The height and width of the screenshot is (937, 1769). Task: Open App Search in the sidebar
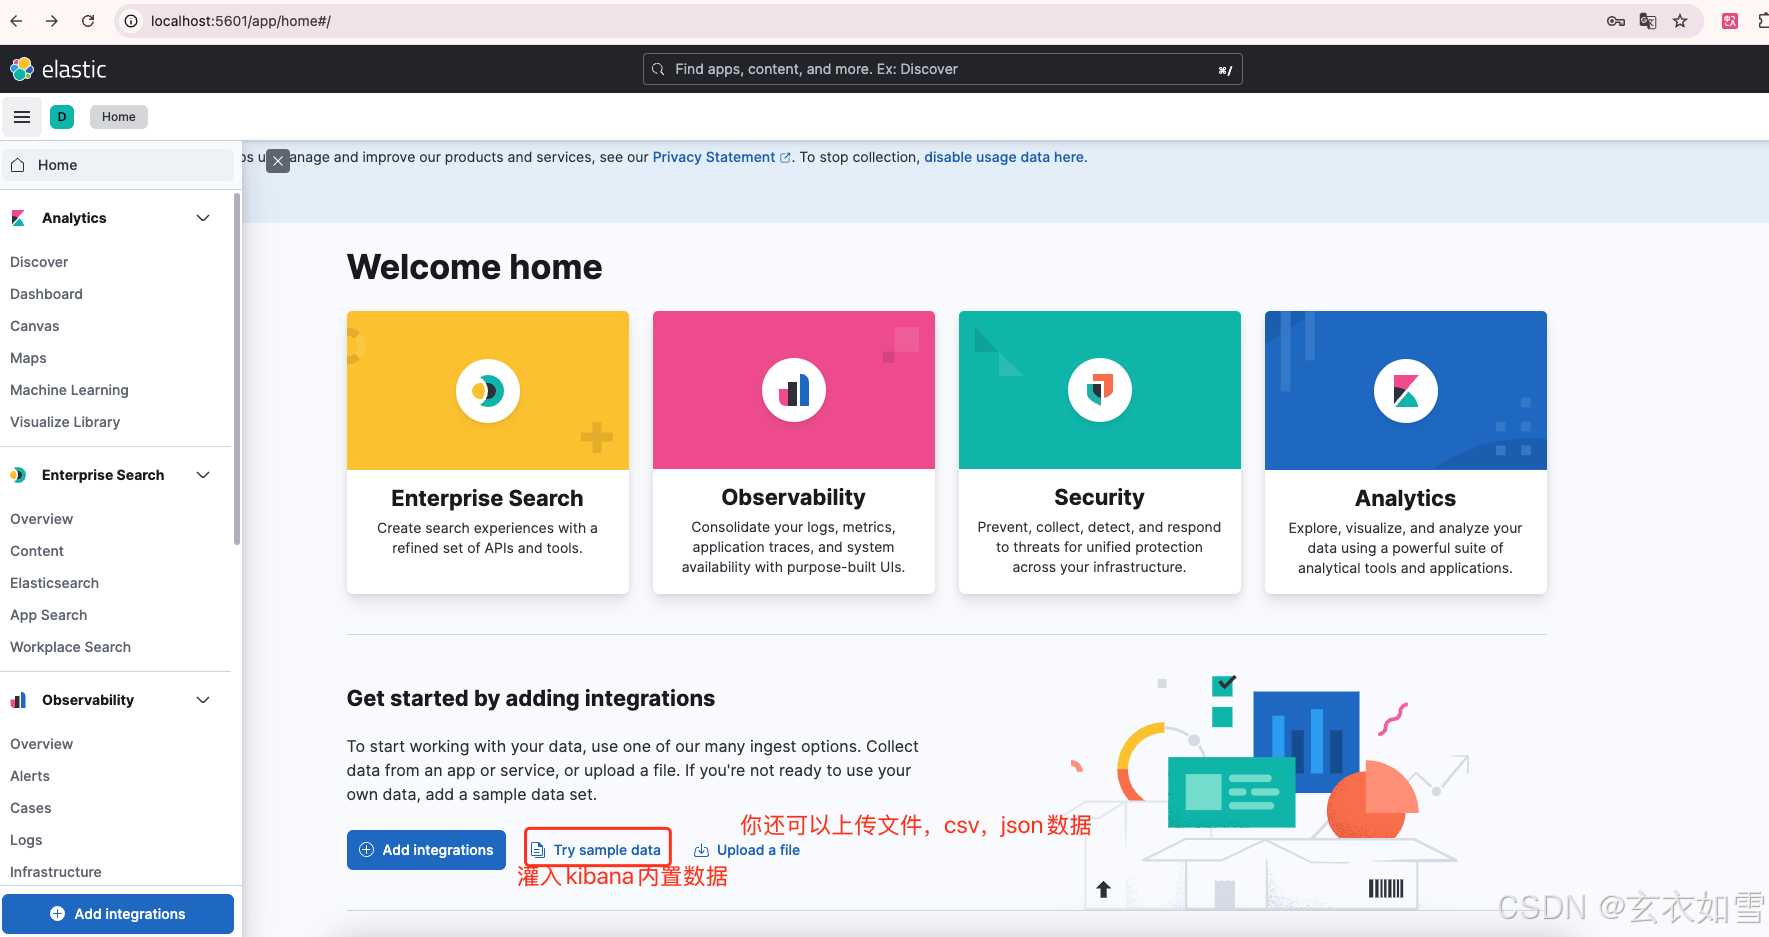click(48, 615)
